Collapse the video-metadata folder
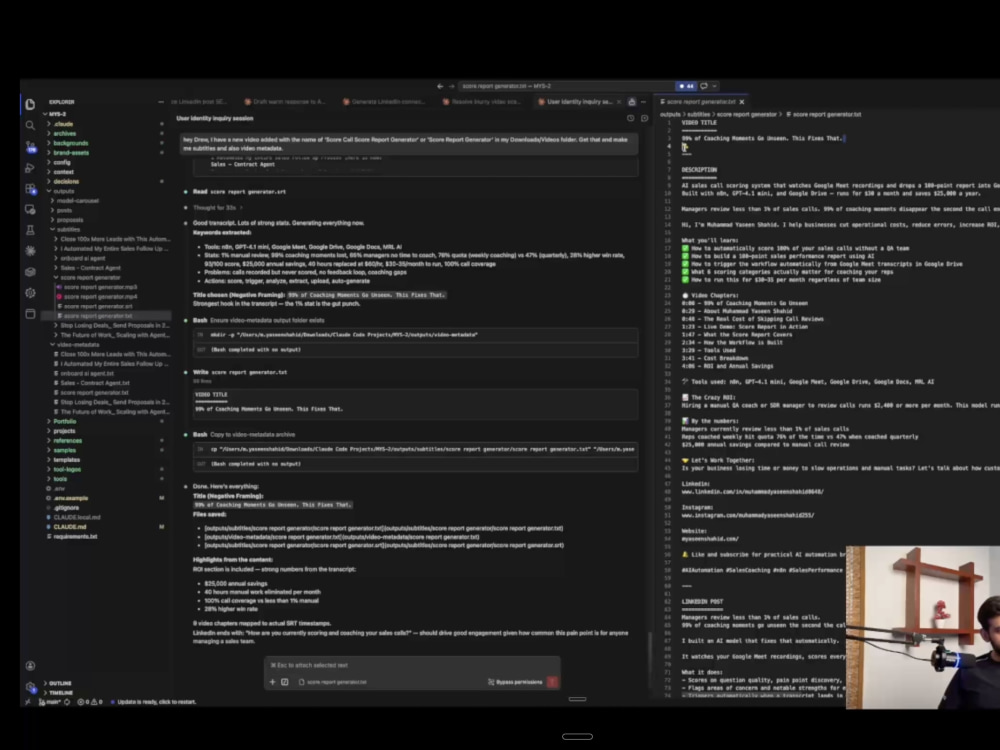This screenshot has height=750, width=1000. [x=77, y=344]
